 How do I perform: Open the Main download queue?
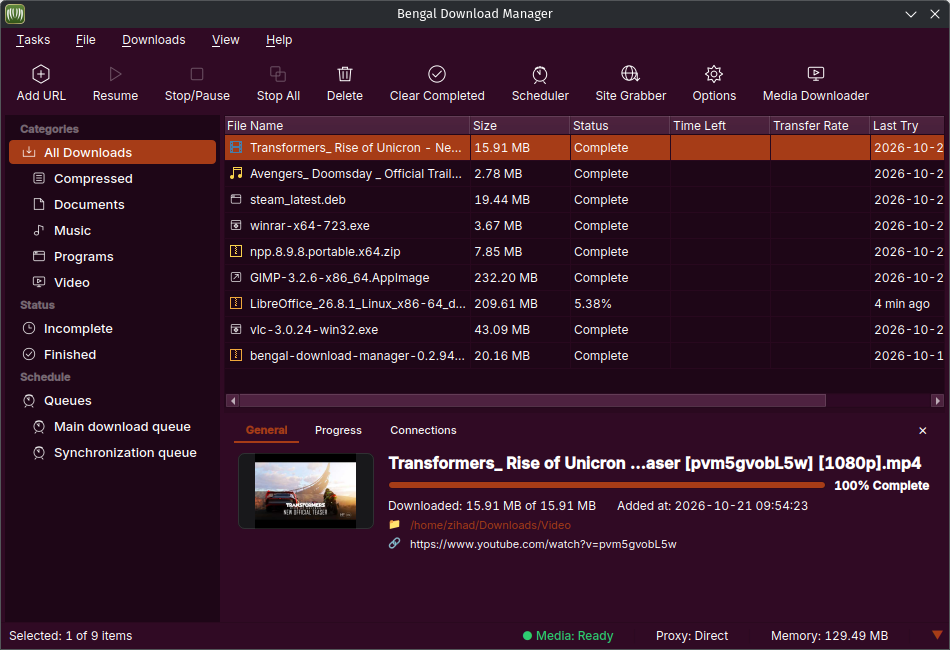(x=112, y=426)
